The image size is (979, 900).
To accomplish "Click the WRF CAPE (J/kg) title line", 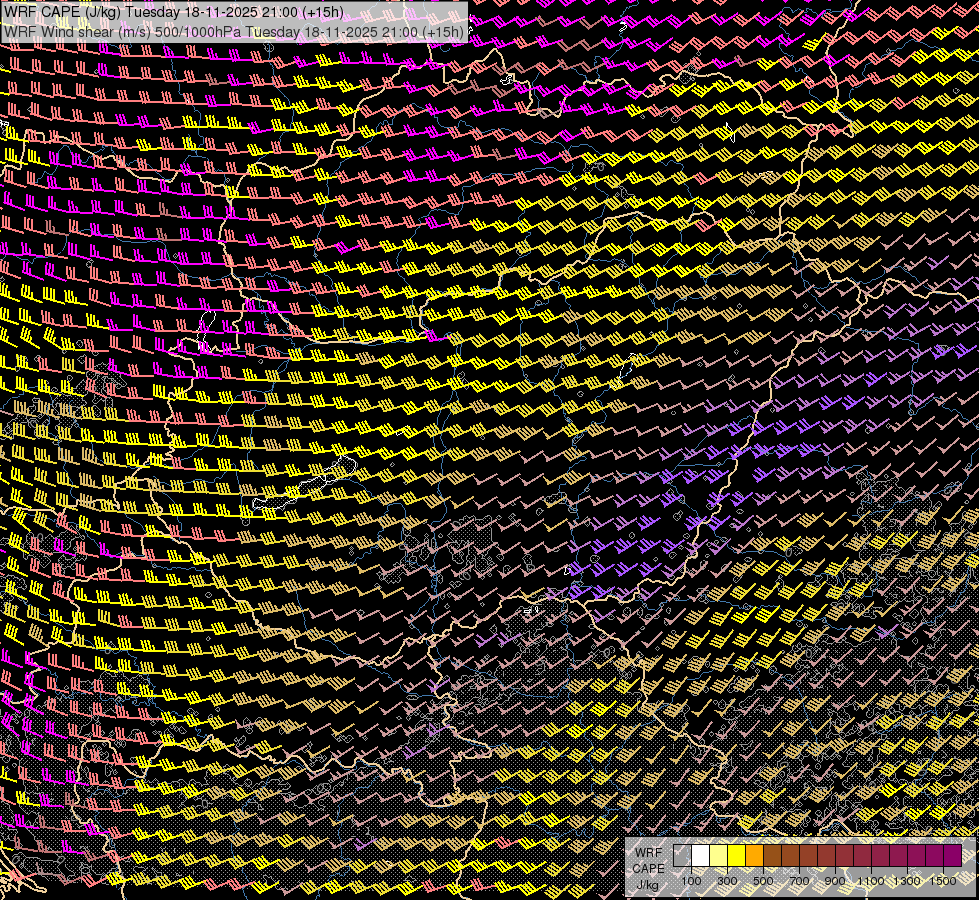I will pyautogui.click(x=174, y=12).
